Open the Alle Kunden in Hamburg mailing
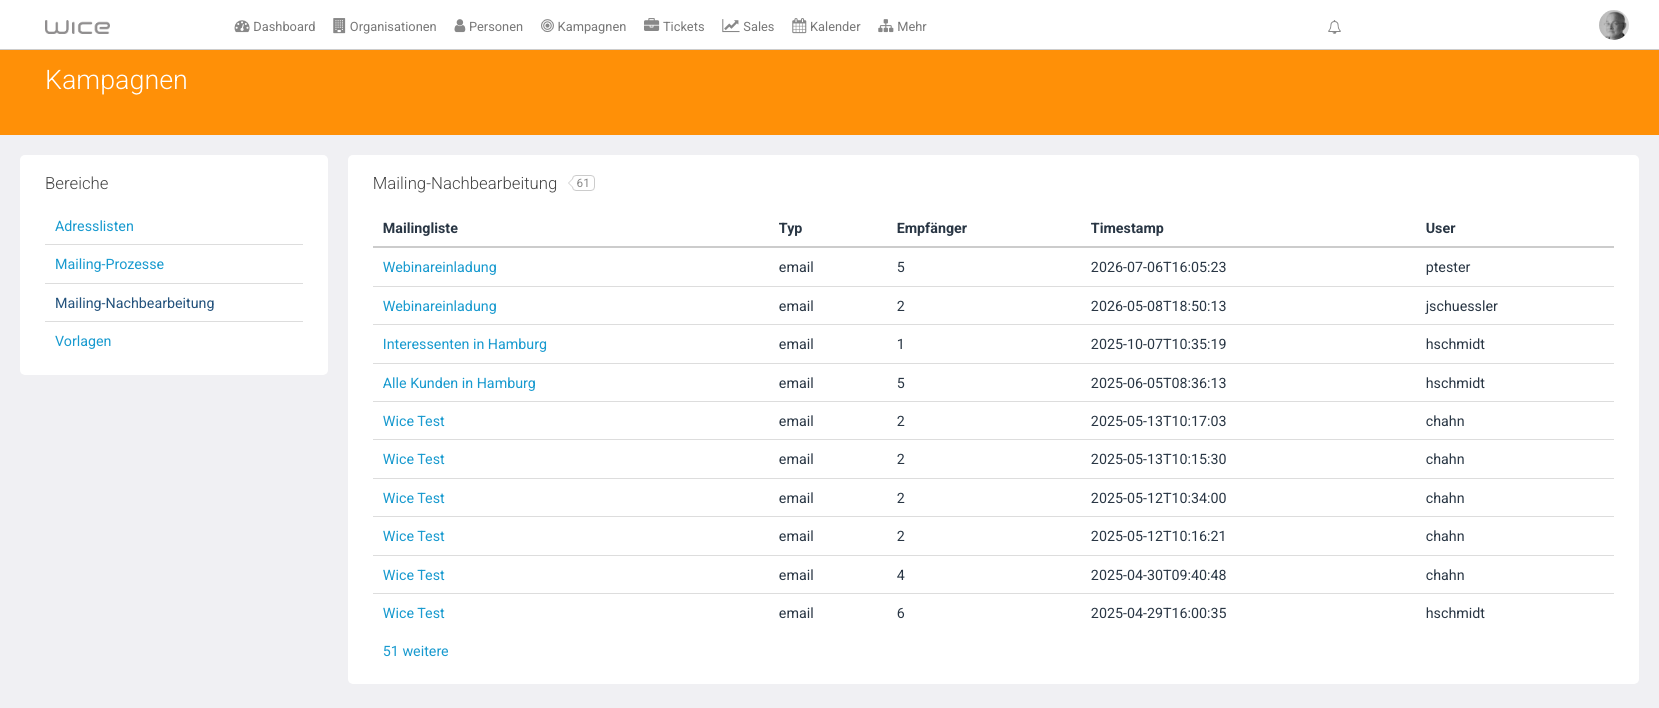 tap(459, 383)
